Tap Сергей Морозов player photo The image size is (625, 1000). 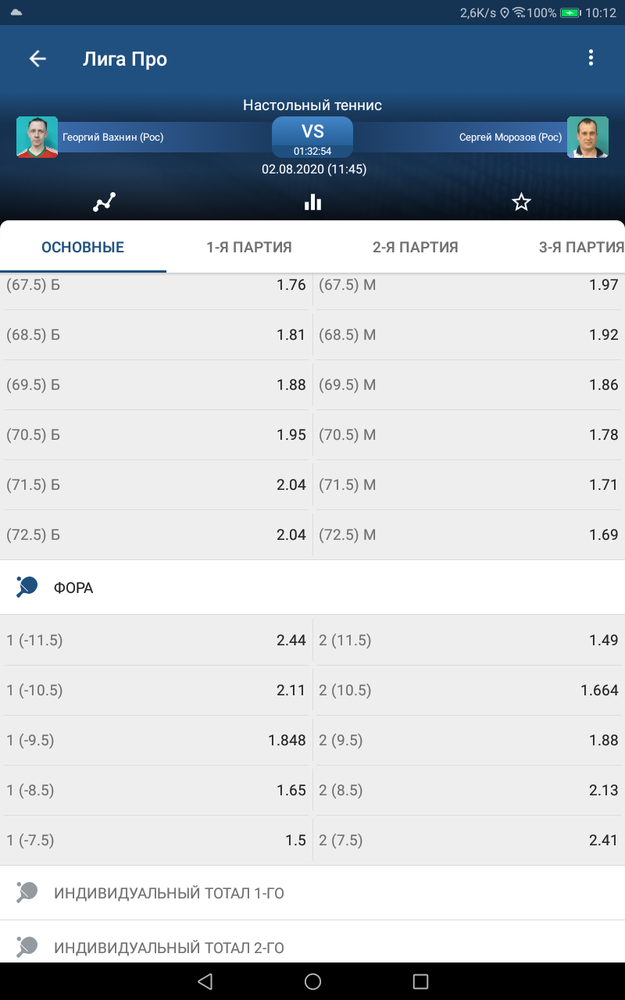(587, 136)
